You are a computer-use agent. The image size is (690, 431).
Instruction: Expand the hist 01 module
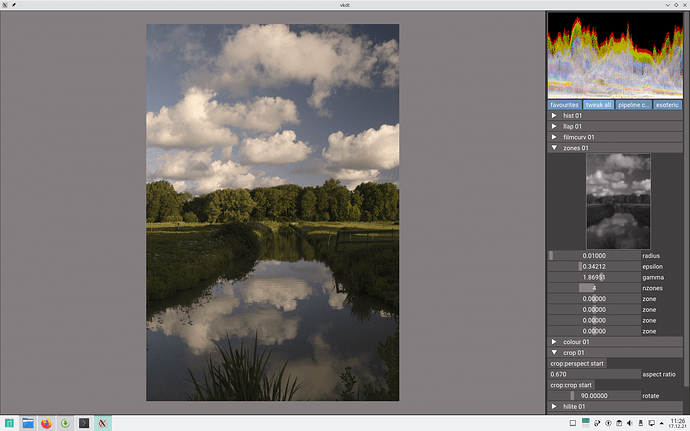(555, 115)
